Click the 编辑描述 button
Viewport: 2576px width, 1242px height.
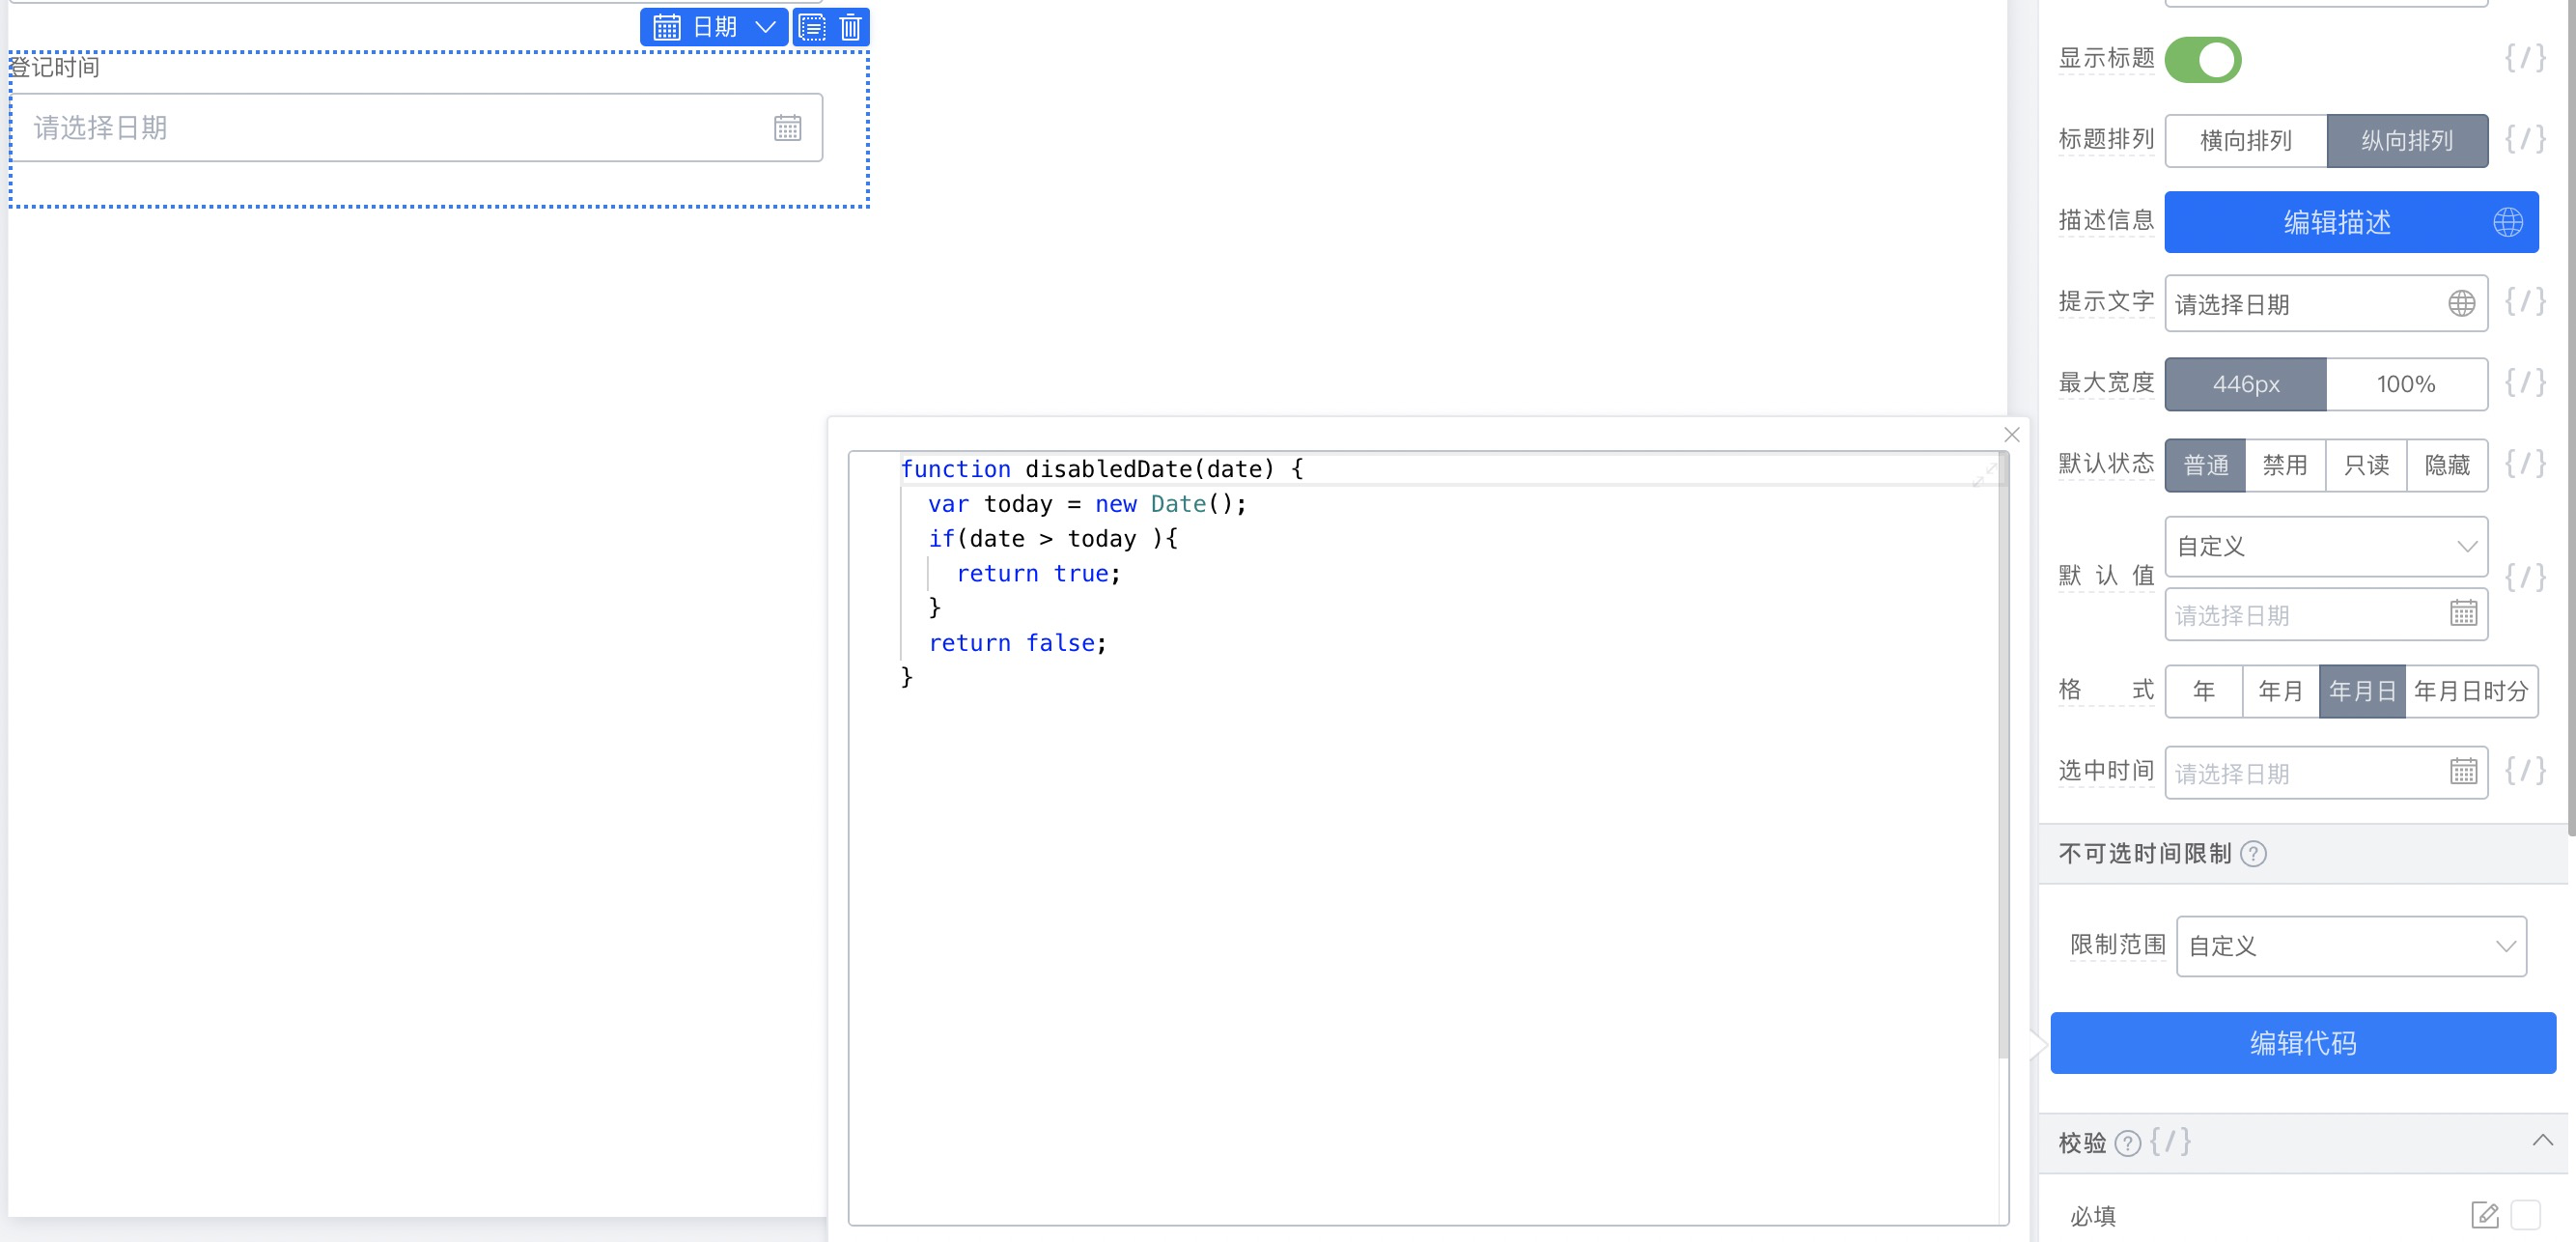coord(2336,222)
